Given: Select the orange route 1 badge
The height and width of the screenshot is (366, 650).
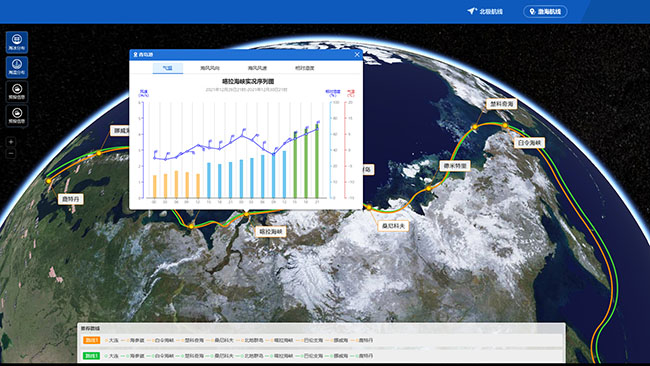Looking at the screenshot, I should pos(91,340).
